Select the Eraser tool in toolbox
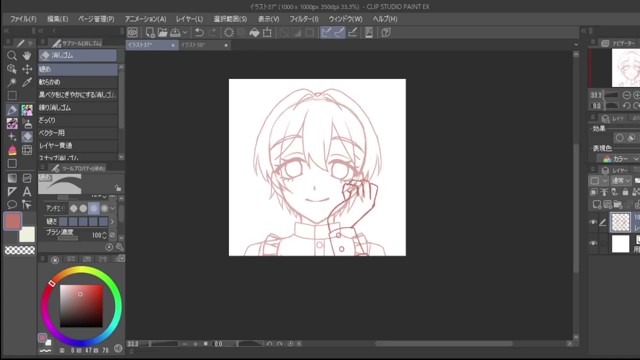The height and width of the screenshot is (360, 640). tap(27, 137)
